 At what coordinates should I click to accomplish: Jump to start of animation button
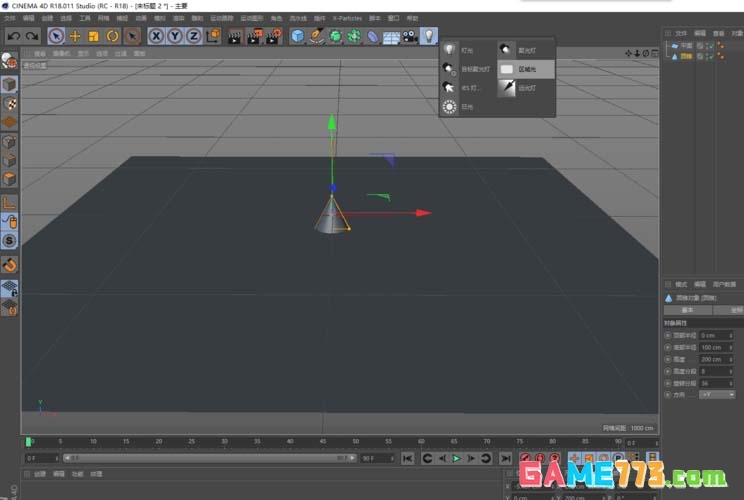408,458
